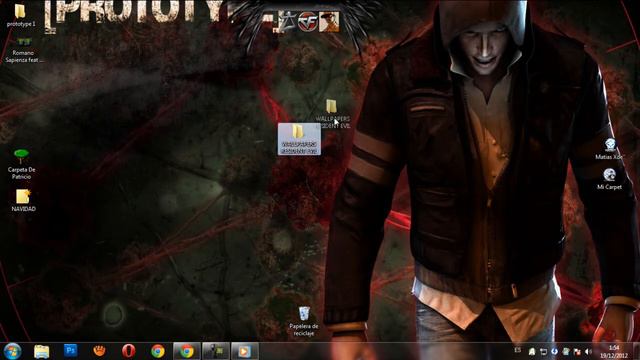640x360 pixels.
Task: Open the orange paw app on taskbar
Action: point(99,351)
